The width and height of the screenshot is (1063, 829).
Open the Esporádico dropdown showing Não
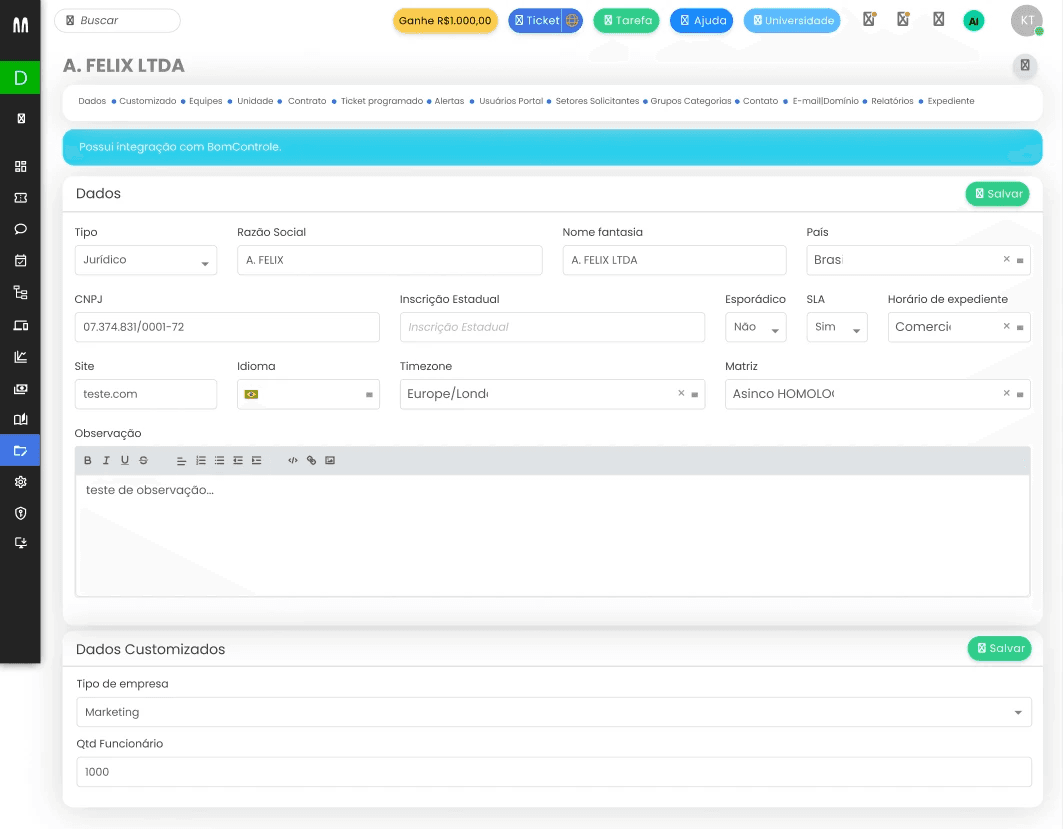(755, 327)
